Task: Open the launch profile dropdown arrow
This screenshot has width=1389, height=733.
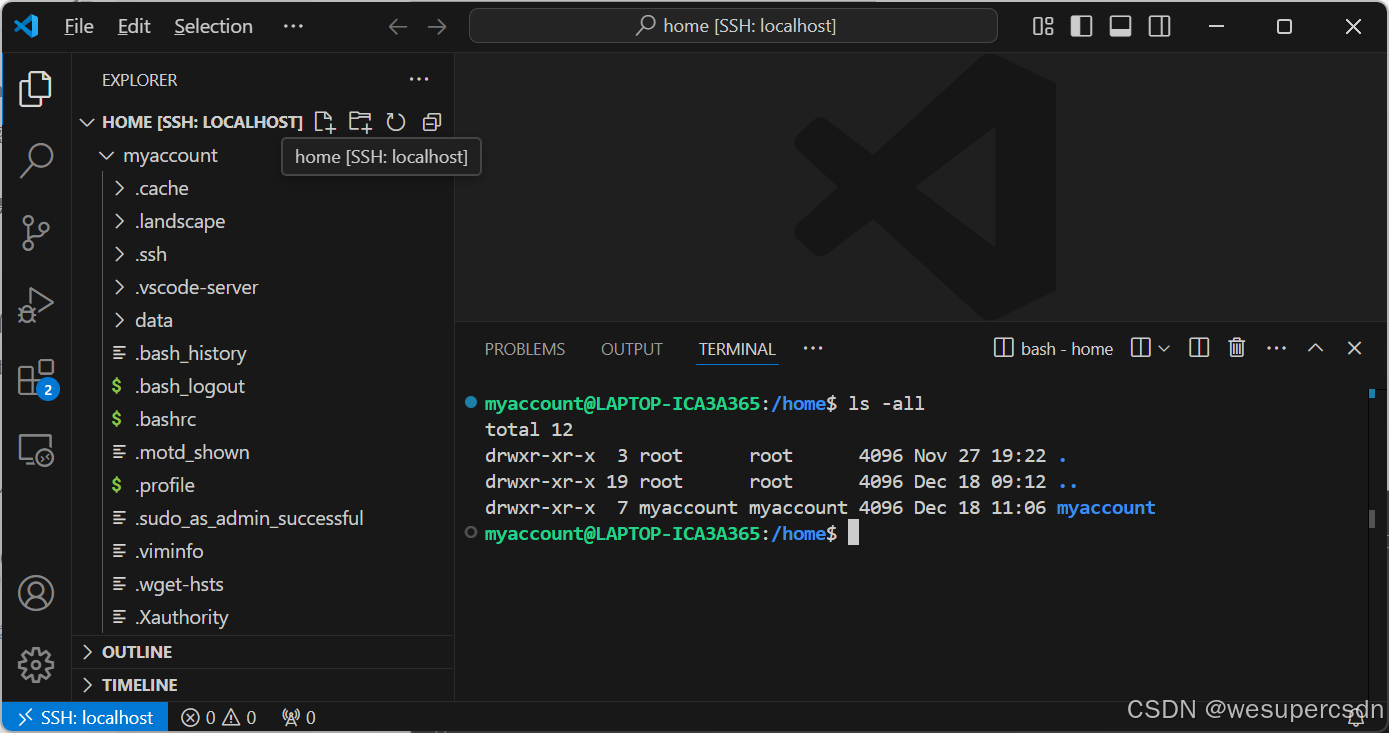Action: point(1164,348)
